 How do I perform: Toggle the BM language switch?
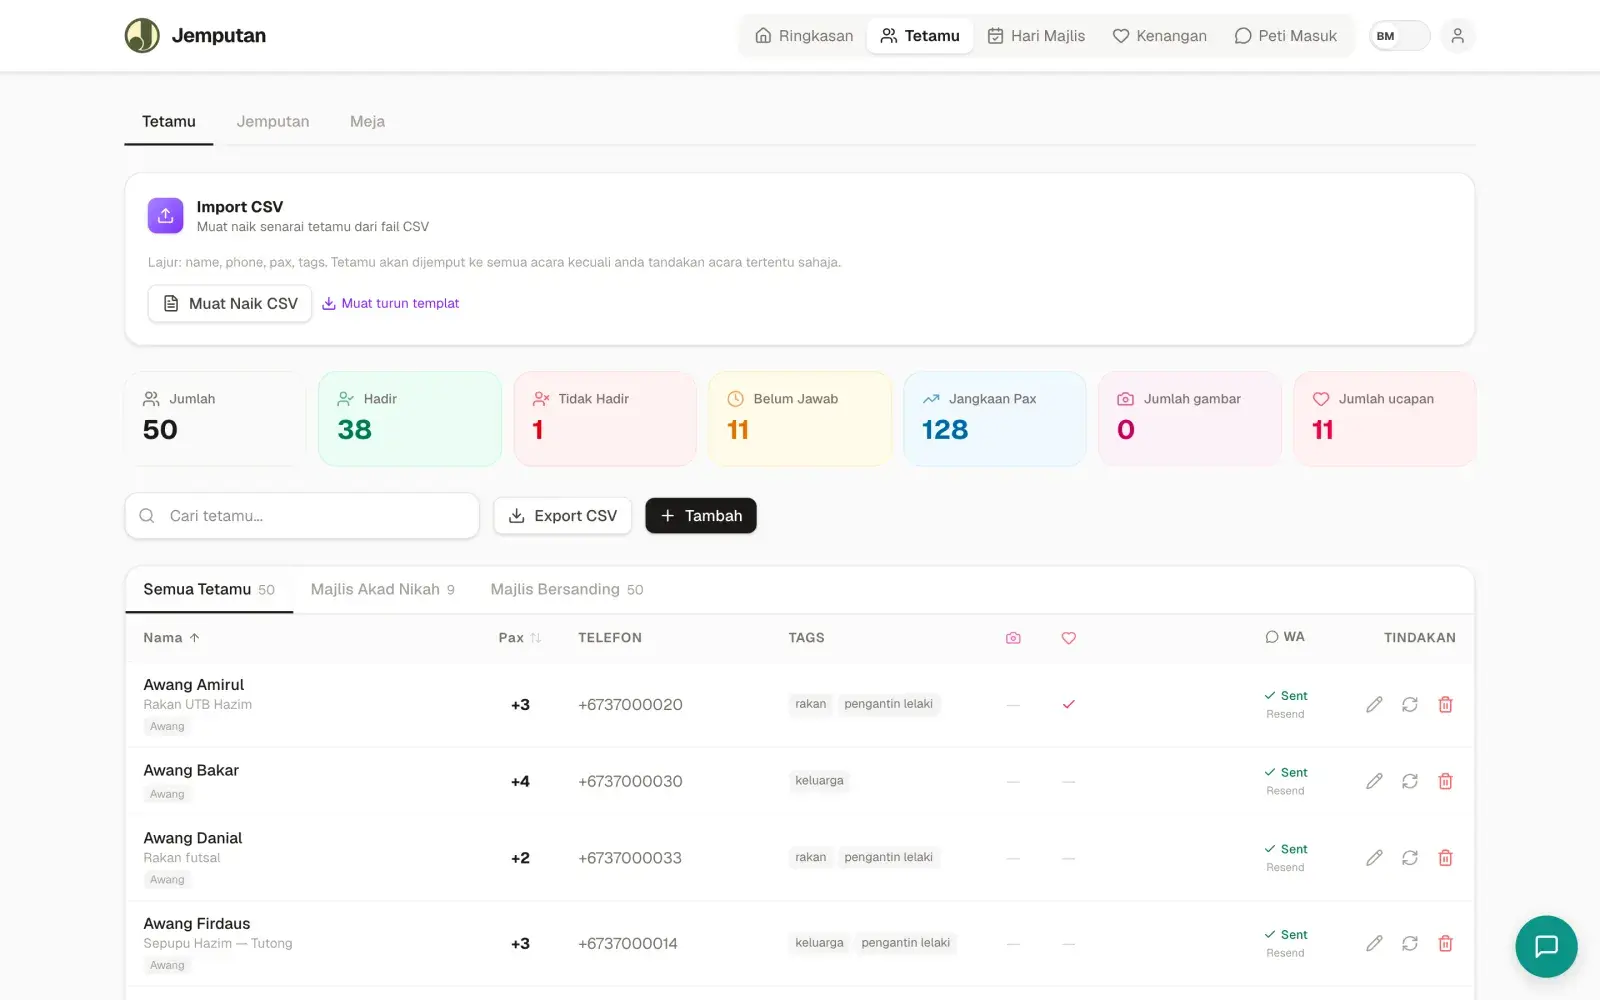click(x=1399, y=36)
